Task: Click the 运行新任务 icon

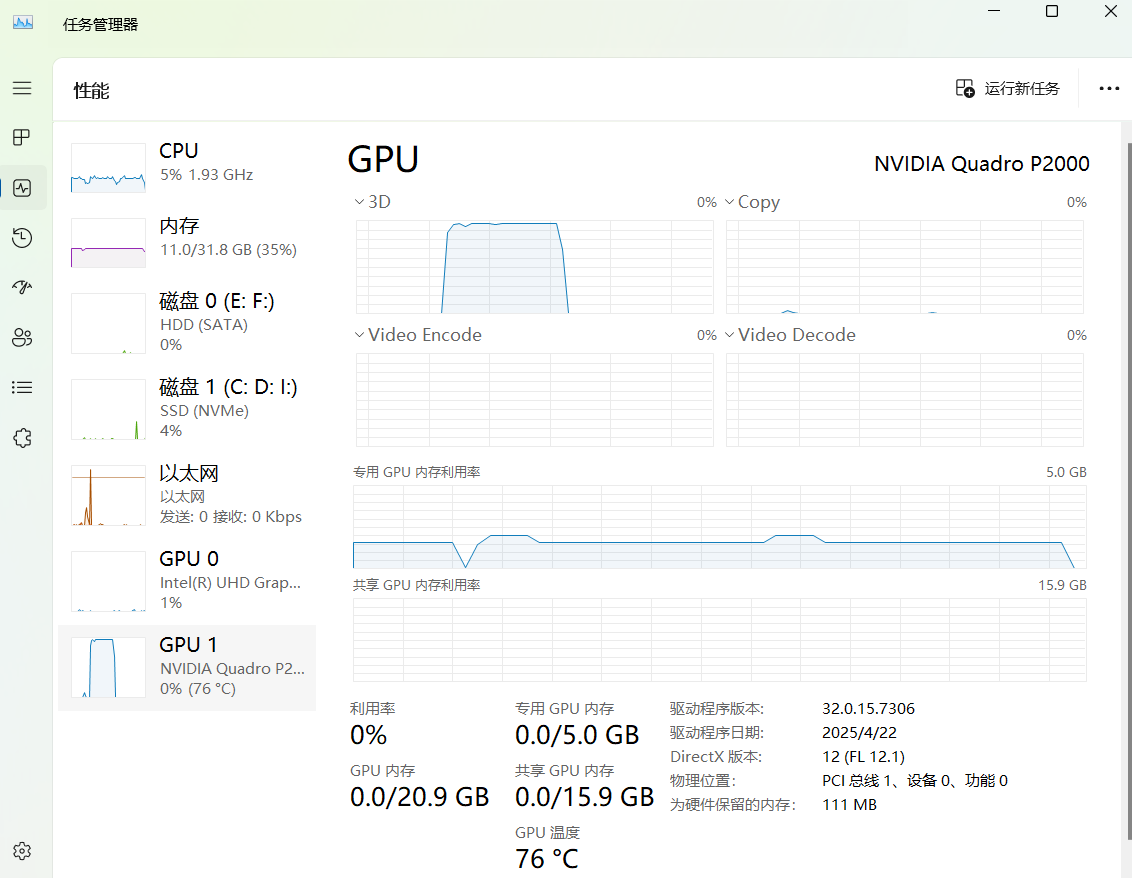Action: (965, 89)
